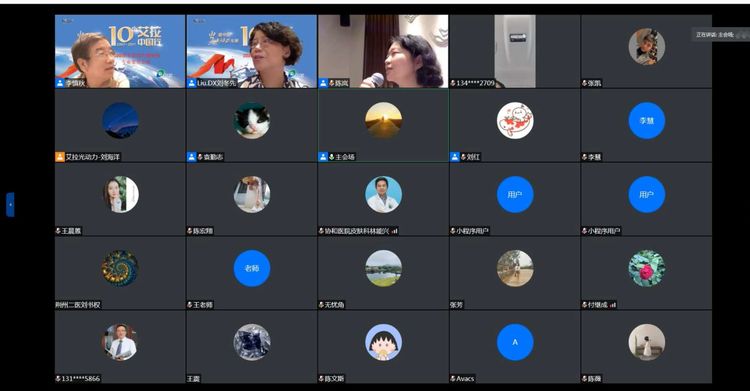This screenshot has height=391, width=750.
Task: Click the blue 老师 avatar circle
Action: point(252,268)
